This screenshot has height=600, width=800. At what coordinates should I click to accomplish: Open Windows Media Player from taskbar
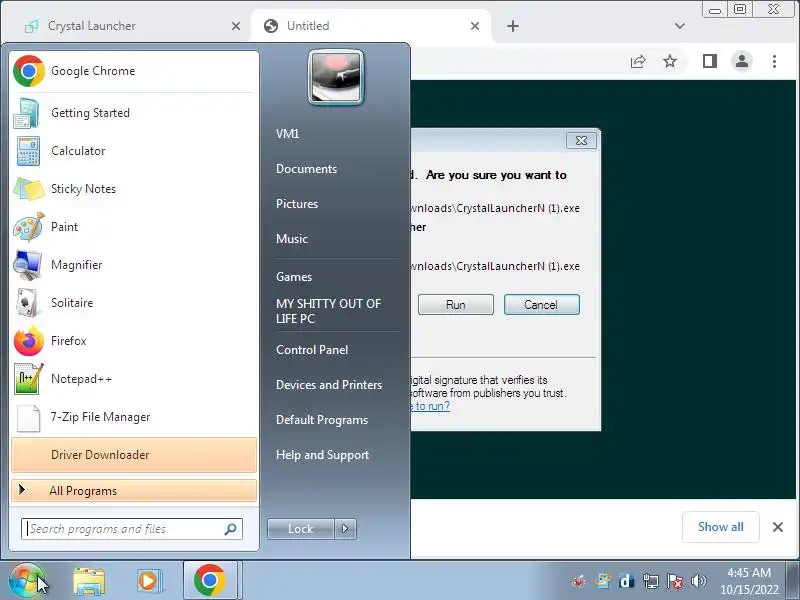(149, 581)
